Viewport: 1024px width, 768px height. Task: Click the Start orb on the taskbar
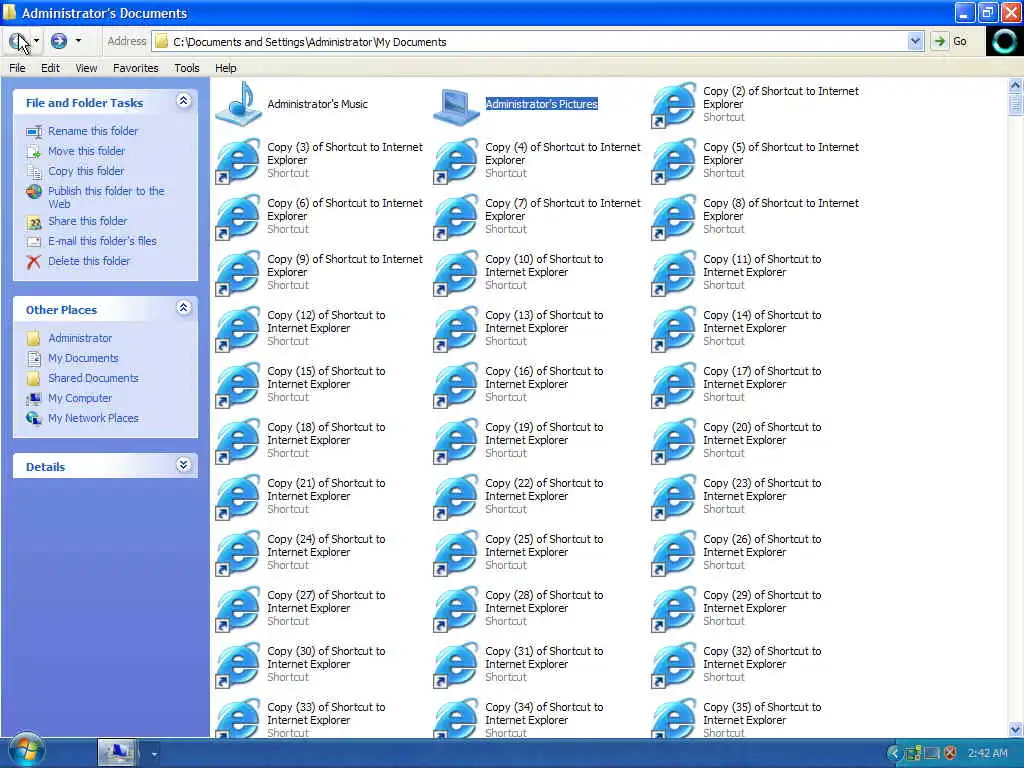tap(25, 752)
